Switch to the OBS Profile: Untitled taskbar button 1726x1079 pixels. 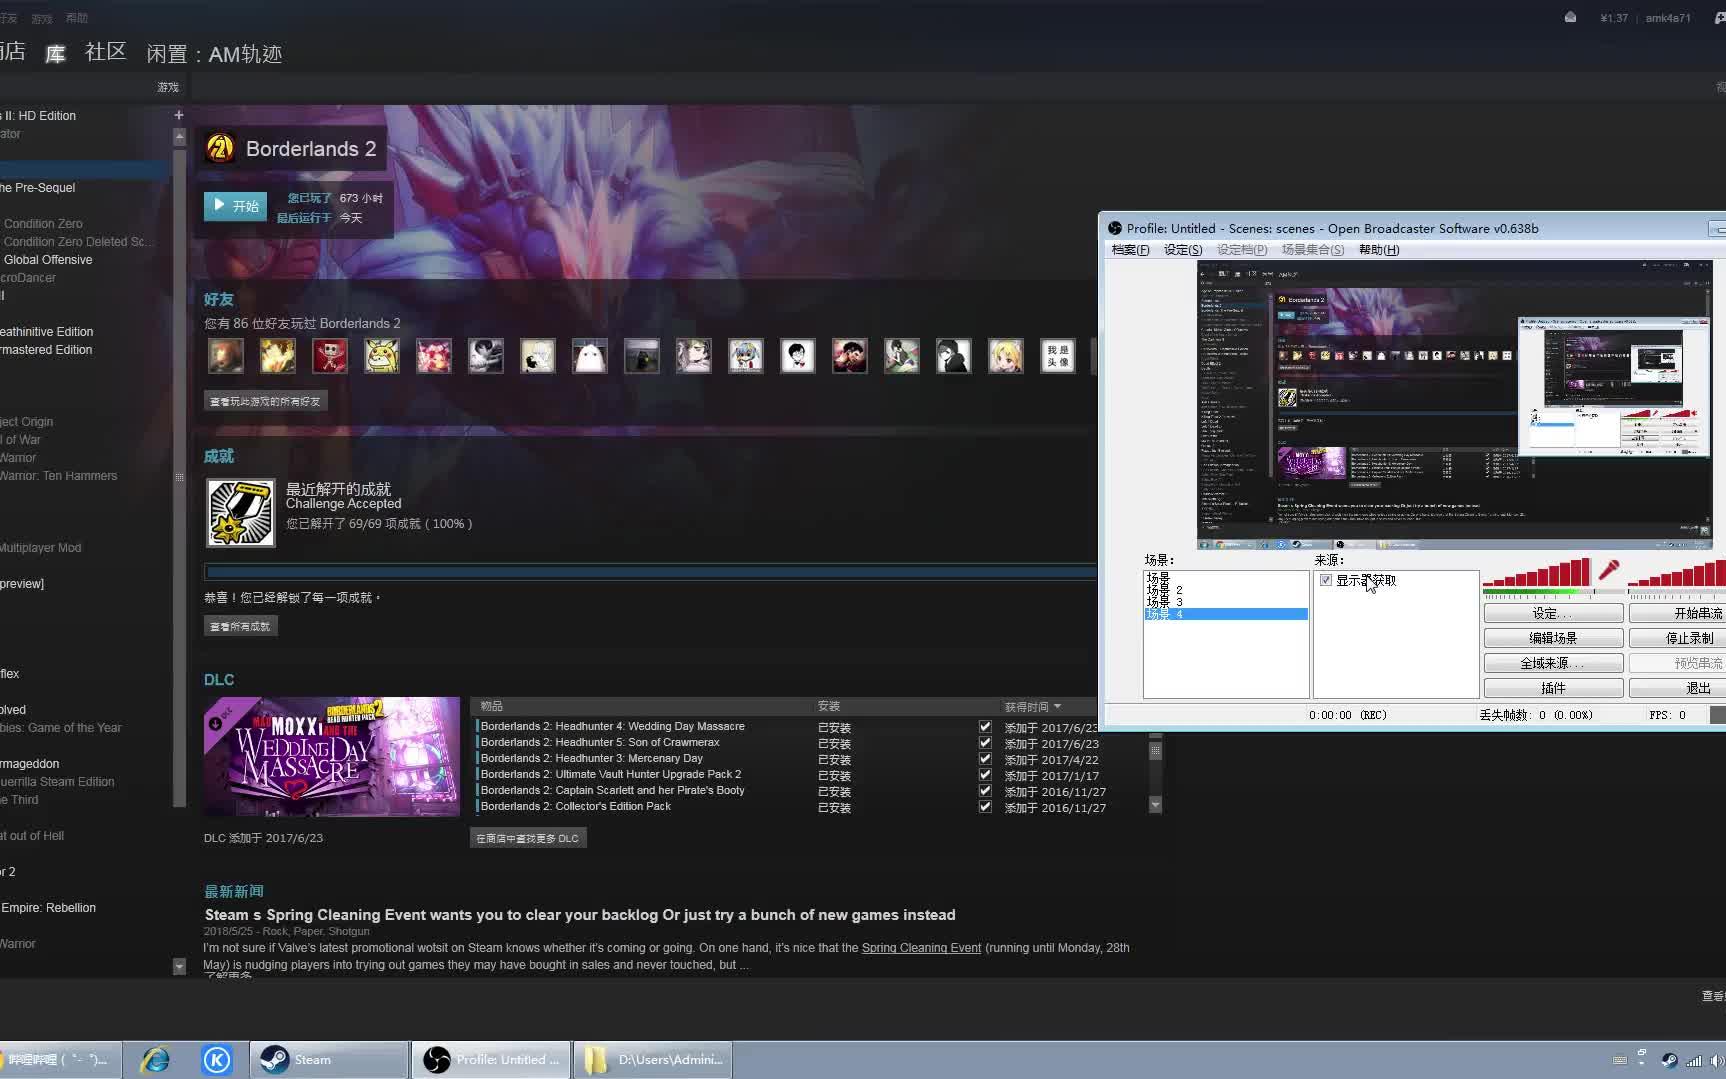[491, 1060]
